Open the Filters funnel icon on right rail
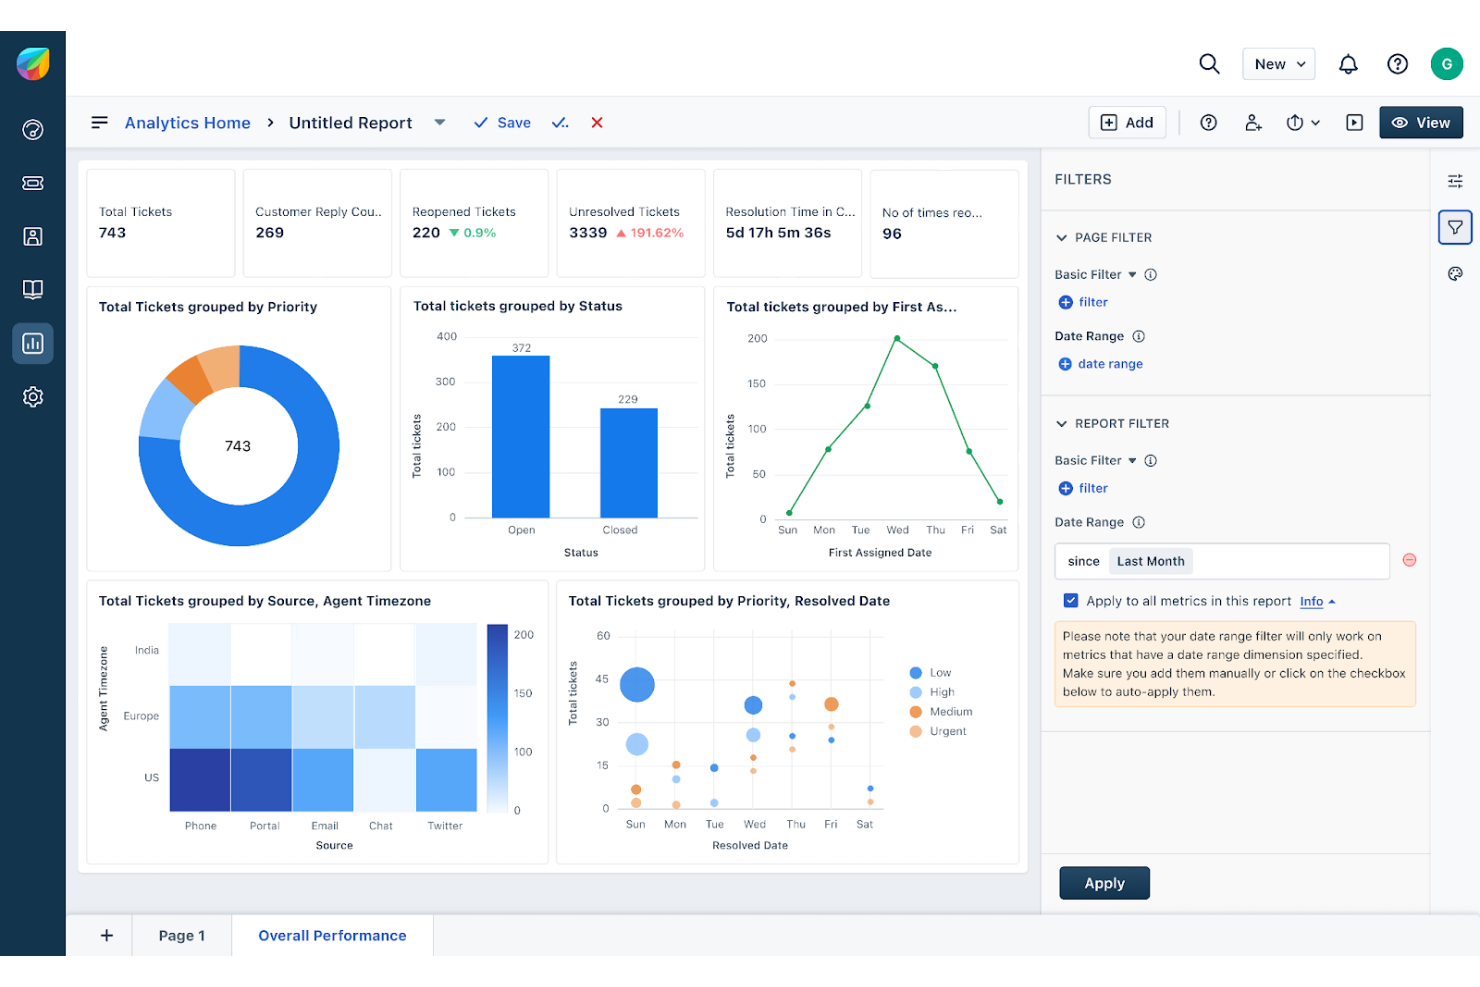The width and height of the screenshot is (1480, 987). click(x=1455, y=227)
